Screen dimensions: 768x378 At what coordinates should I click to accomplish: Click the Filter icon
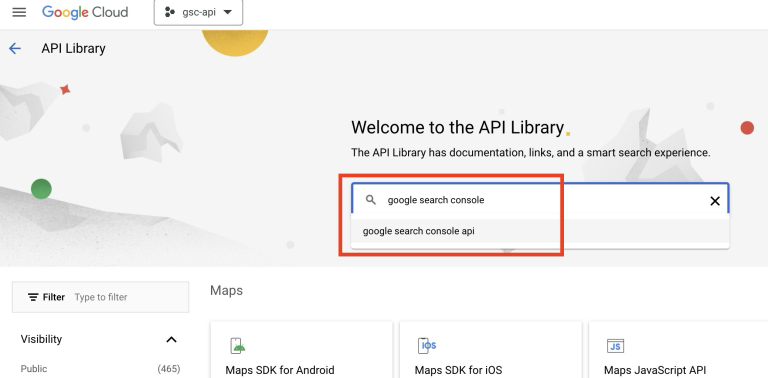33,297
